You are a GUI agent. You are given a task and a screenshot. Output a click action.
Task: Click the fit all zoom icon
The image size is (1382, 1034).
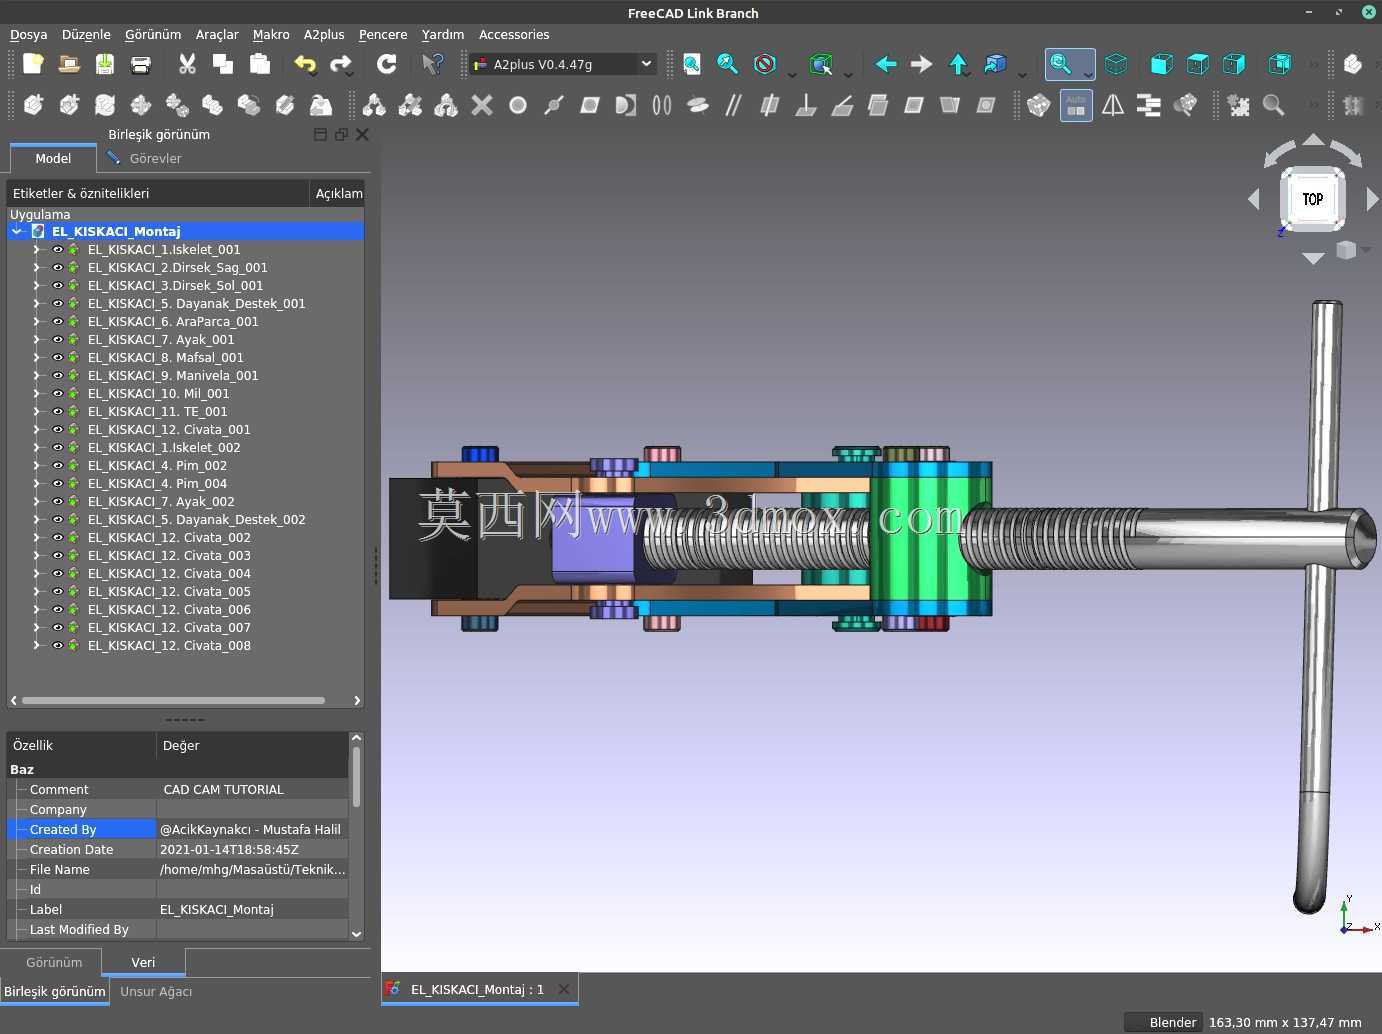692,64
